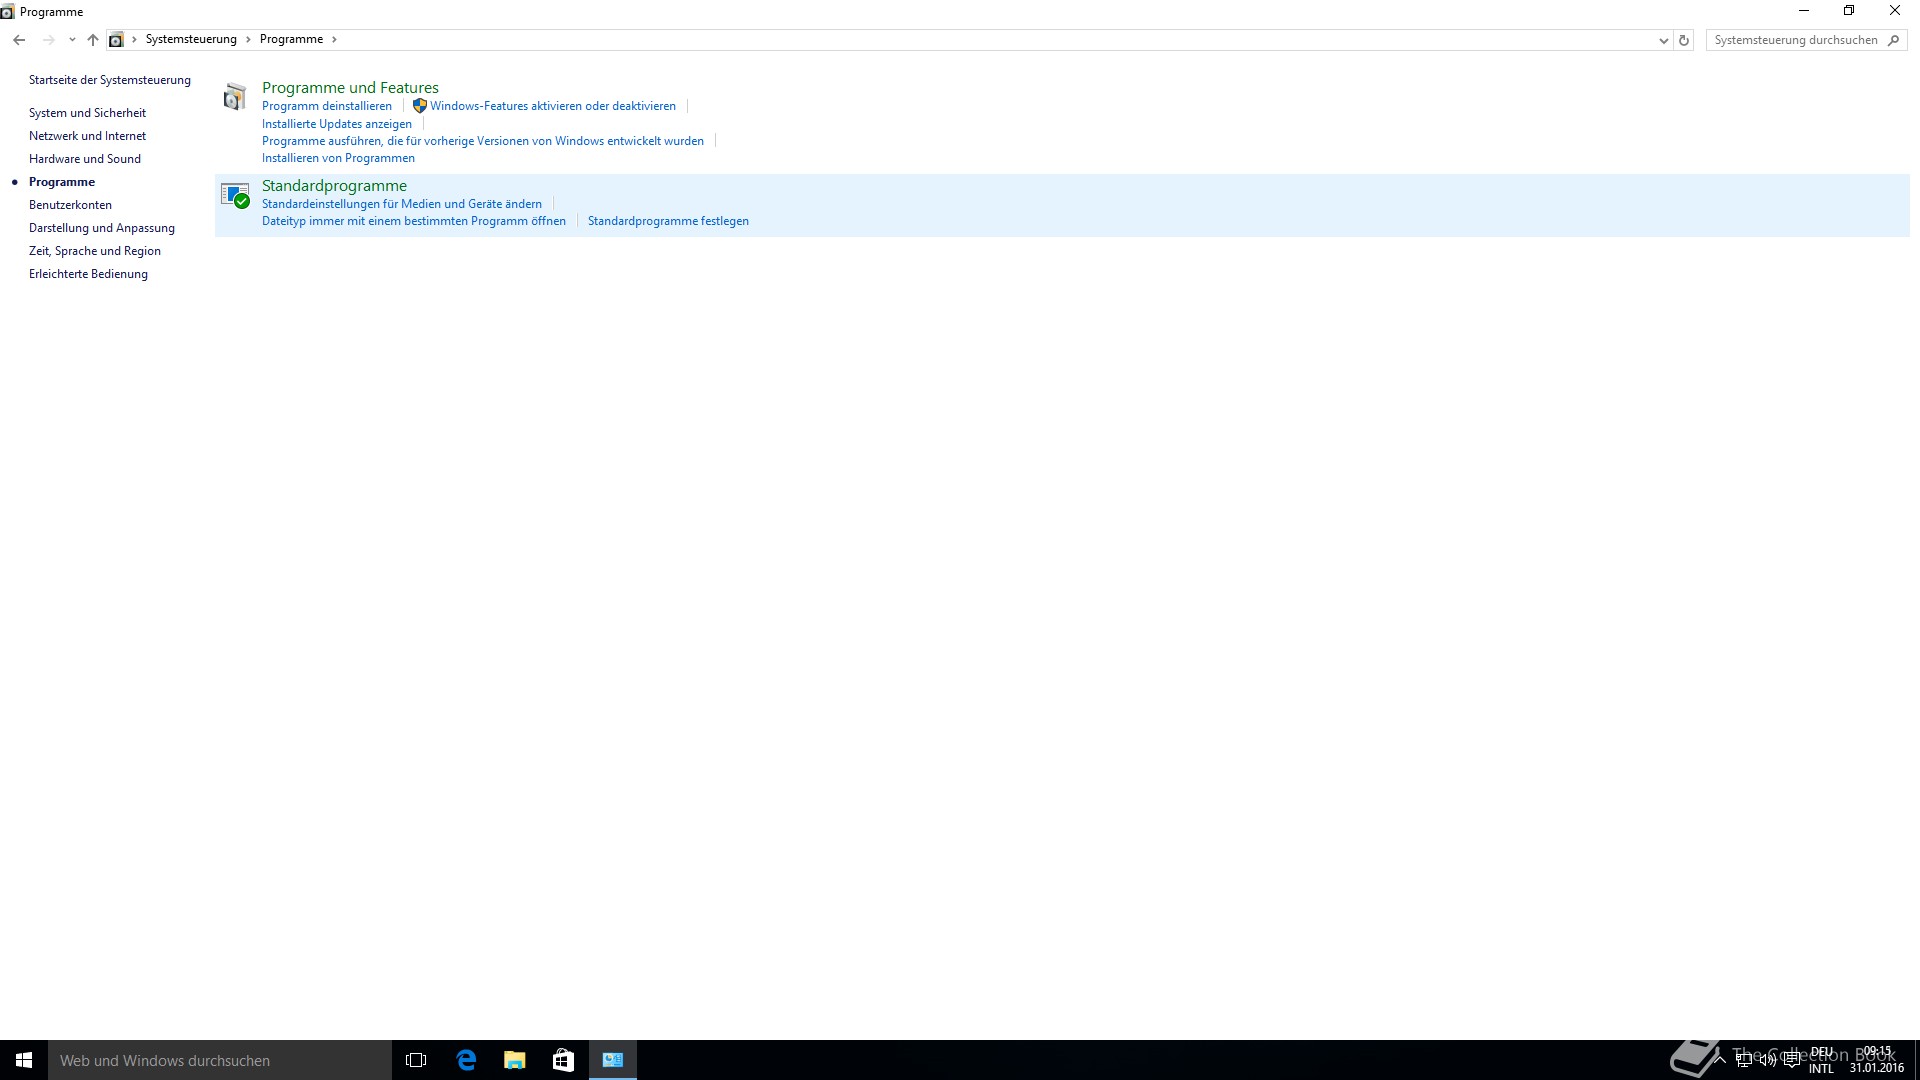The height and width of the screenshot is (1080, 1920).
Task: Expand chevron before Systemsteuerung breadcrumb
Action: (134, 40)
